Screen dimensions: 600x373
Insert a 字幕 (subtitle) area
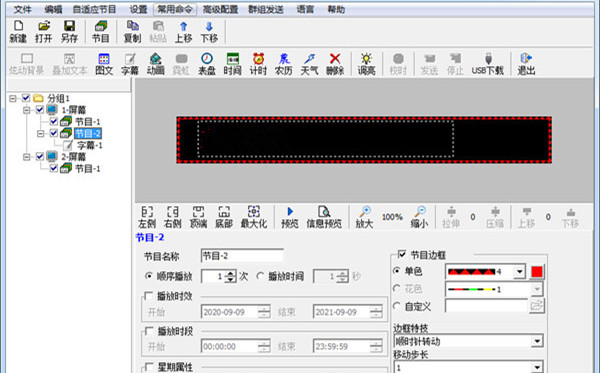click(x=130, y=64)
